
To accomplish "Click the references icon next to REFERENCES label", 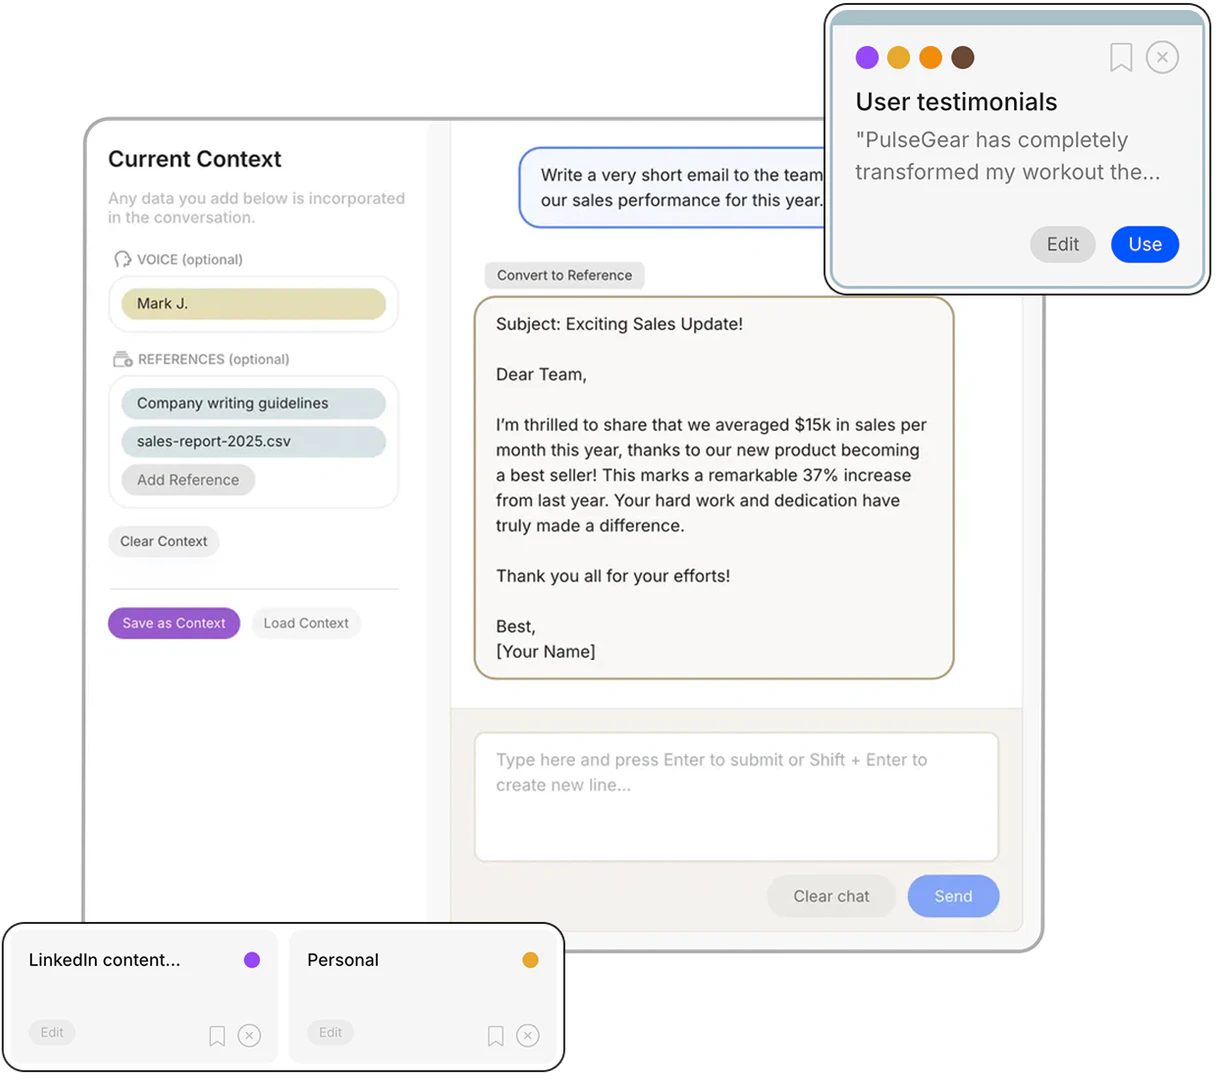I will click(x=122, y=358).
